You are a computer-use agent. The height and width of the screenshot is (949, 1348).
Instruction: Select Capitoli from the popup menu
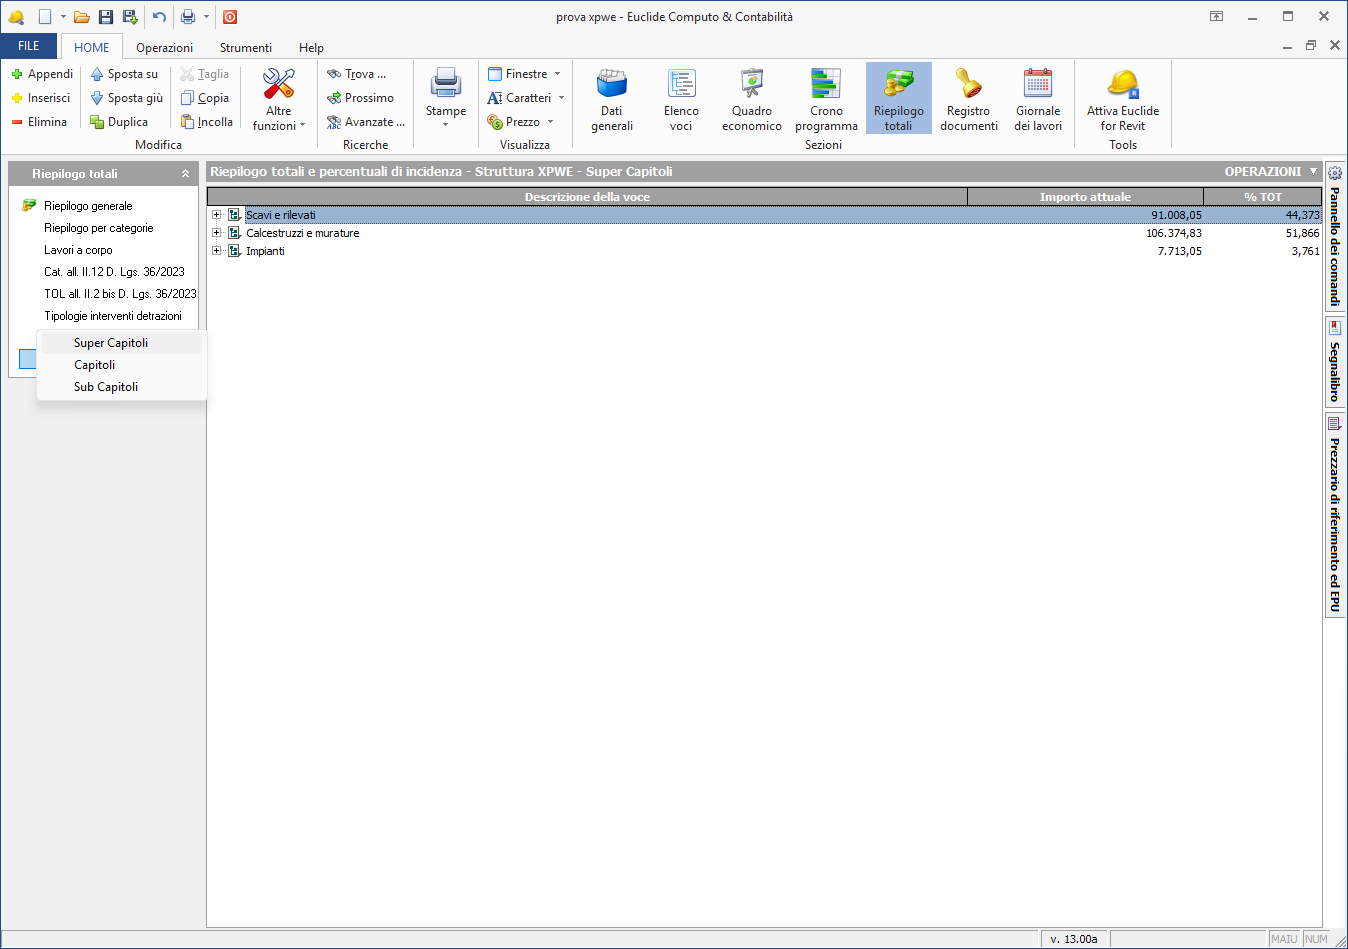click(x=95, y=365)
